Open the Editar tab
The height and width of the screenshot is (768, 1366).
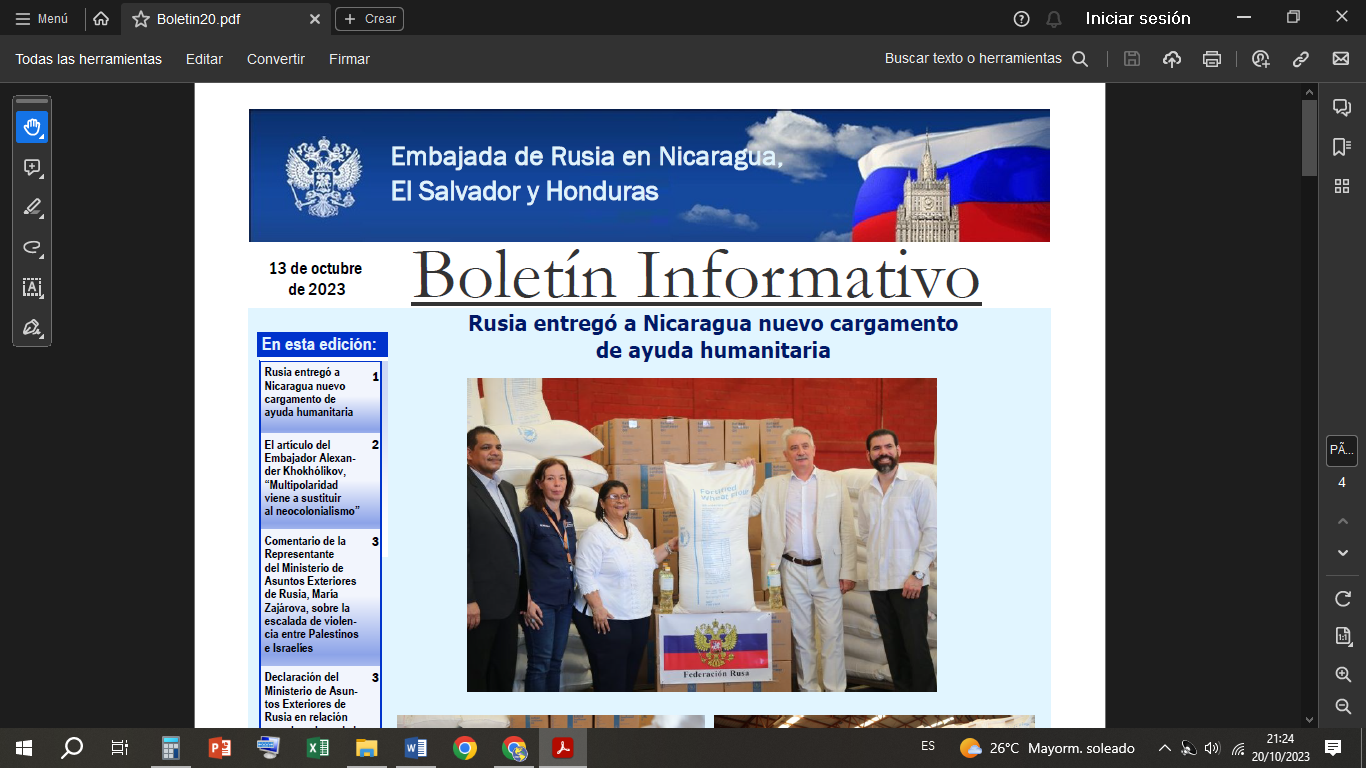coord(204,59)
